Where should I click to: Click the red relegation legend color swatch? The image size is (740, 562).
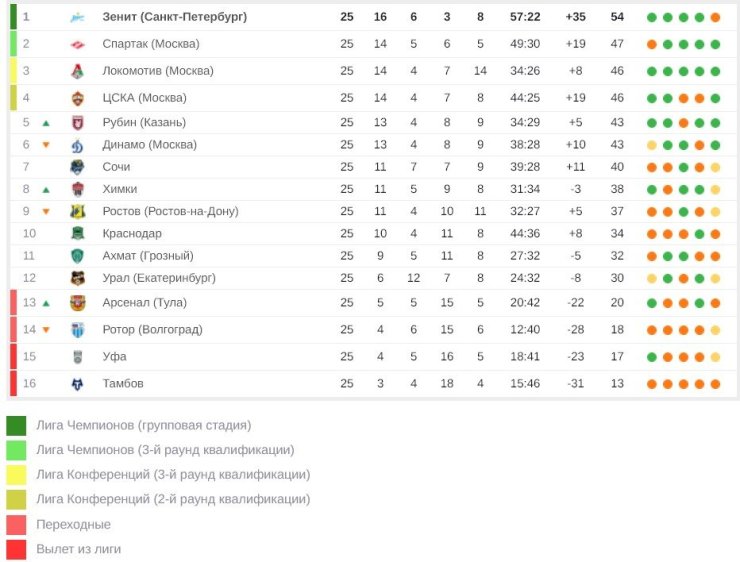click(x=16, y=549)
